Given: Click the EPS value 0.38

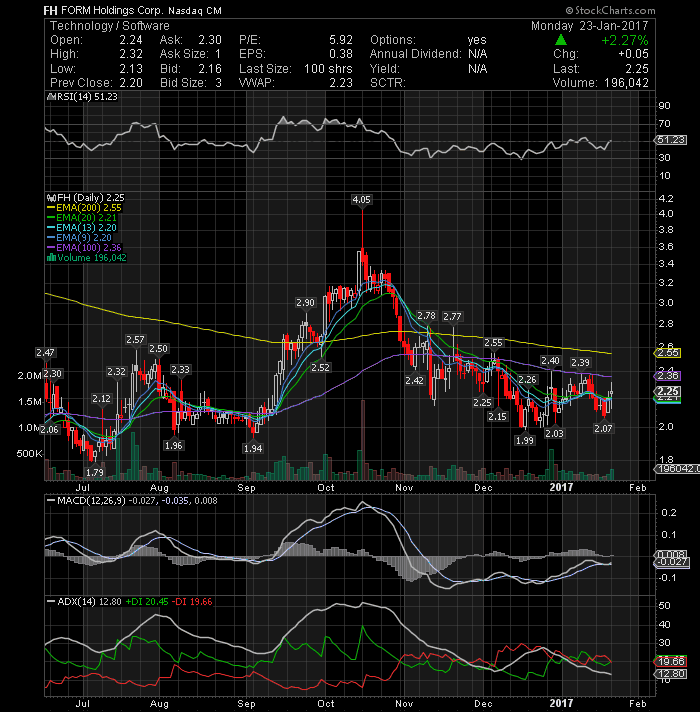Looking at the screenshot, I should pos(341,54).
